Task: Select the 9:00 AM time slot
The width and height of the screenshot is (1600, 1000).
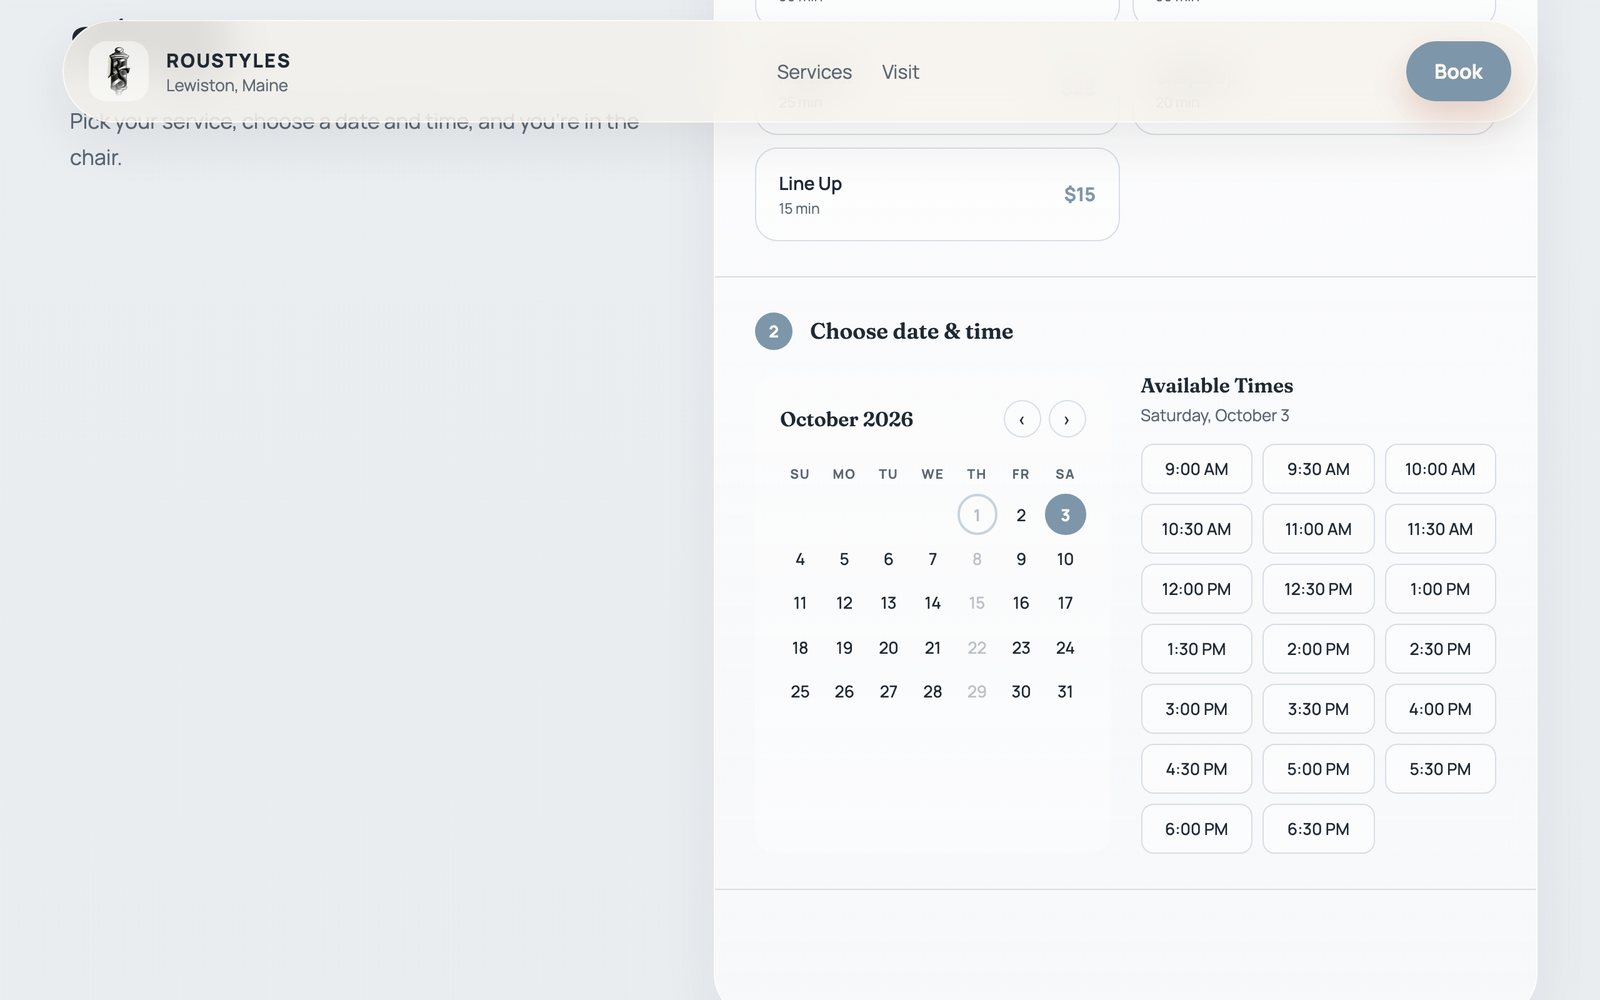Action: click(1196, 469)
